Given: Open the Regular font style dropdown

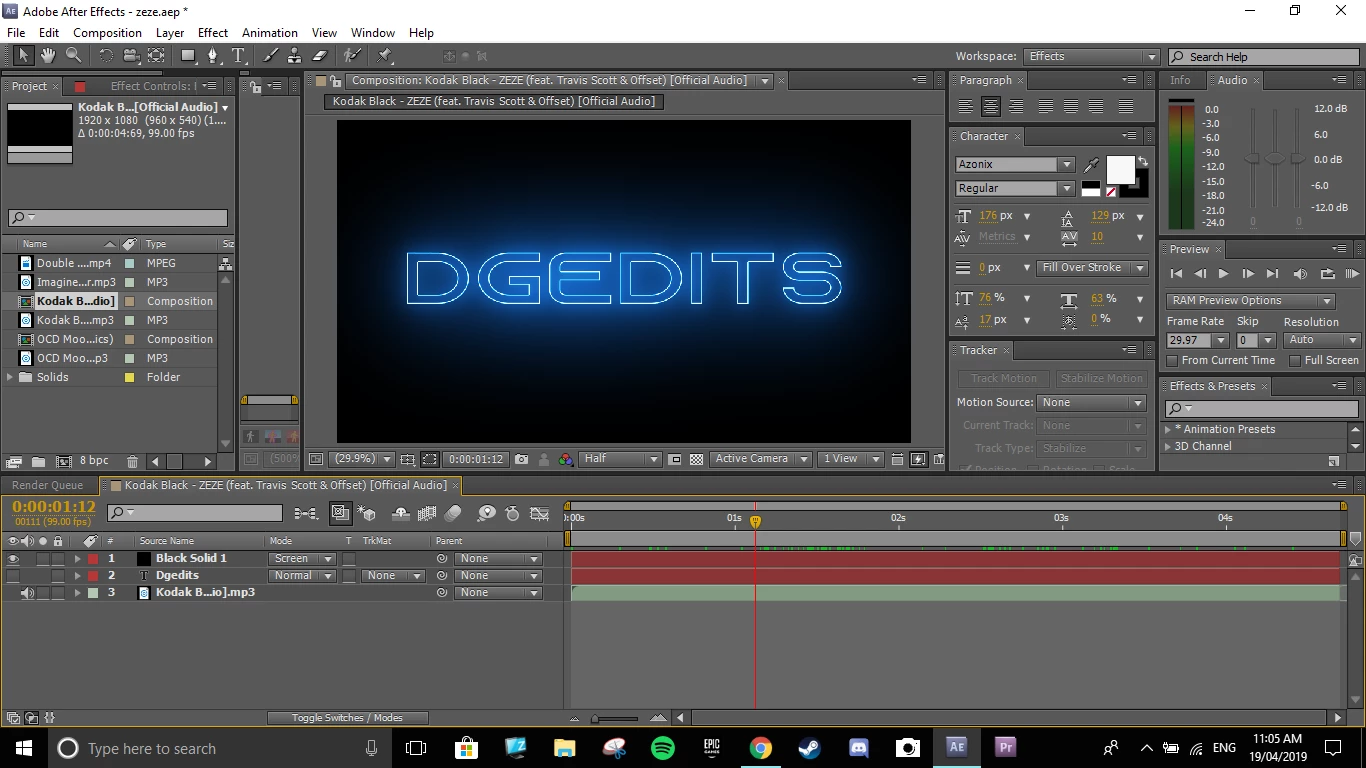Looking at the screenshot, I should [1066, 188].
